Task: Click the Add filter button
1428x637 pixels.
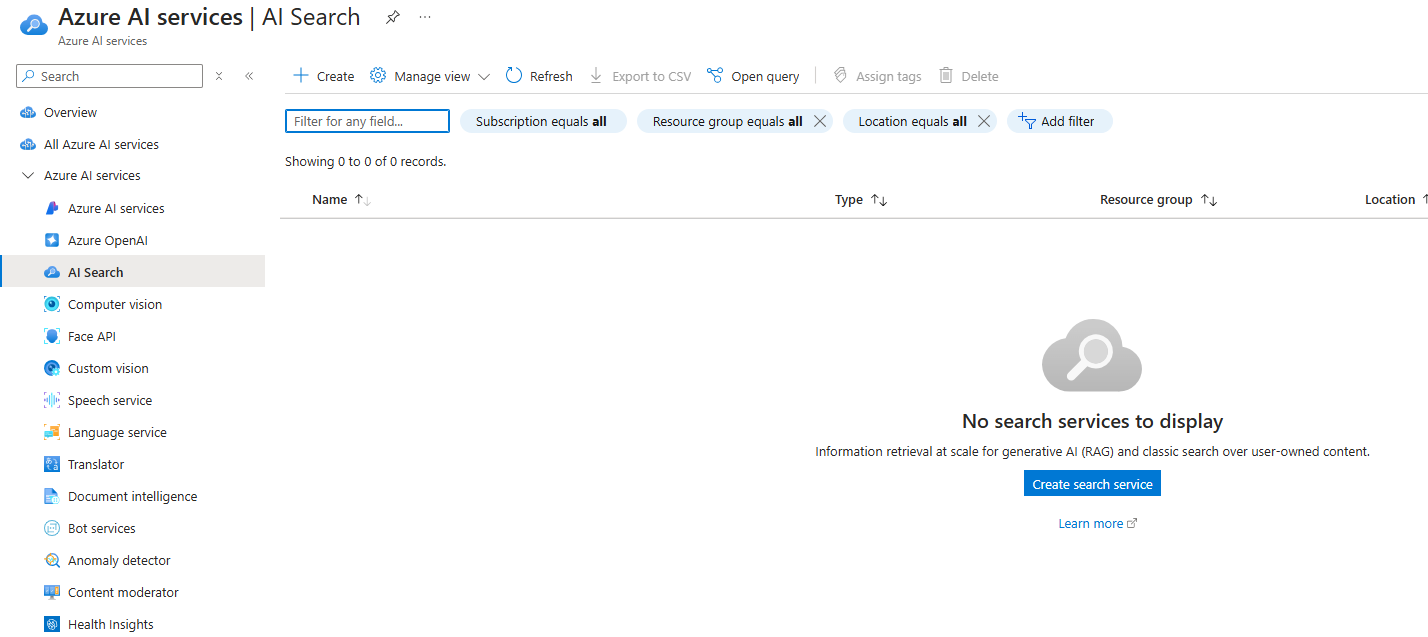Action: point(1059,121)
